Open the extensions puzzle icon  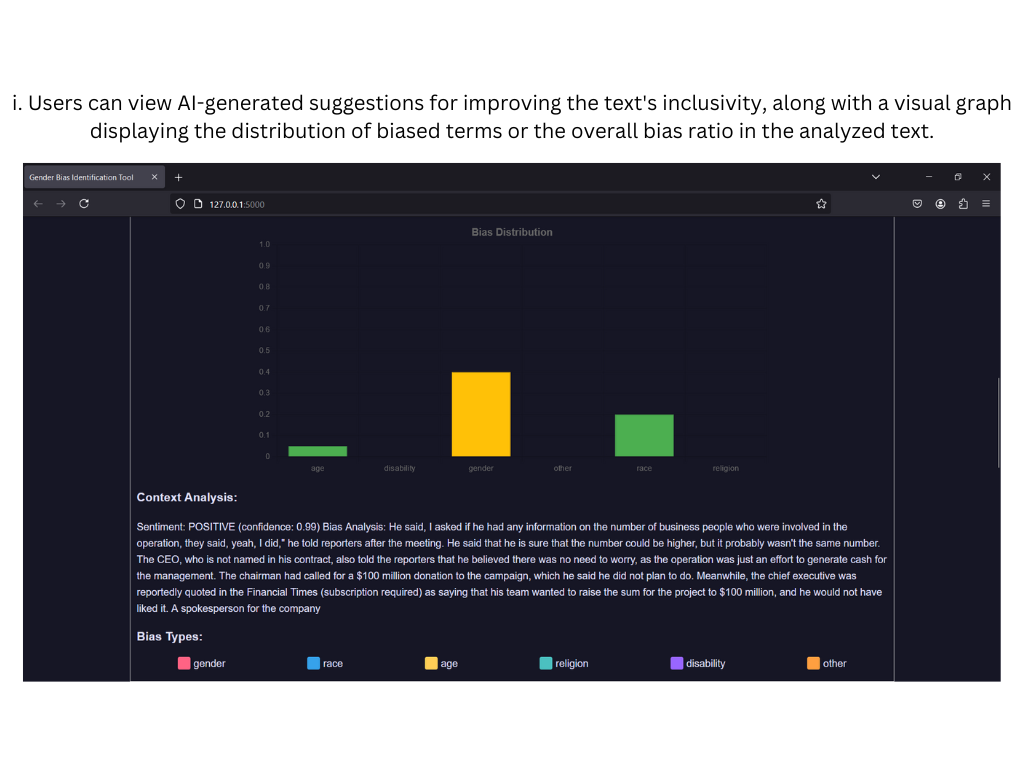point(963,204)
